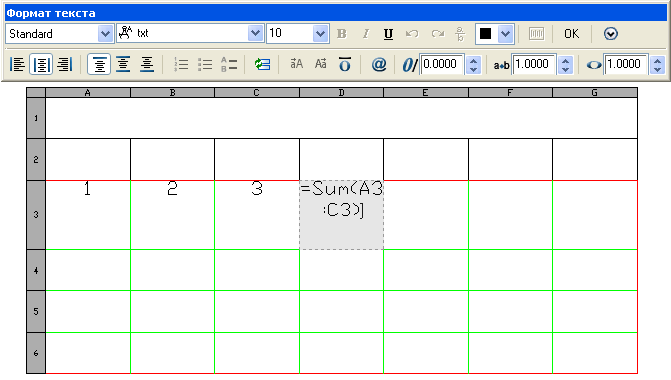
Task: Click the merged title cell in row 1
Action: point(341,118)
